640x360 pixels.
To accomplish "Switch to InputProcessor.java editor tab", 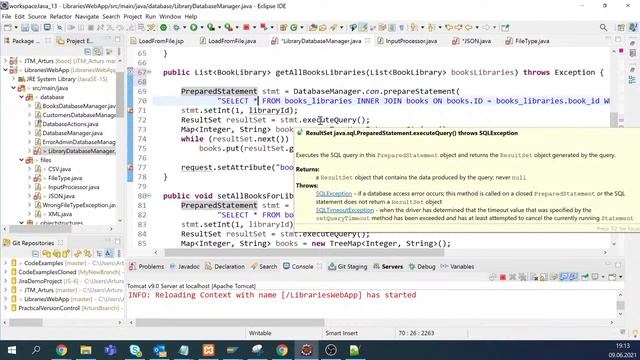I will coord(407,41).
